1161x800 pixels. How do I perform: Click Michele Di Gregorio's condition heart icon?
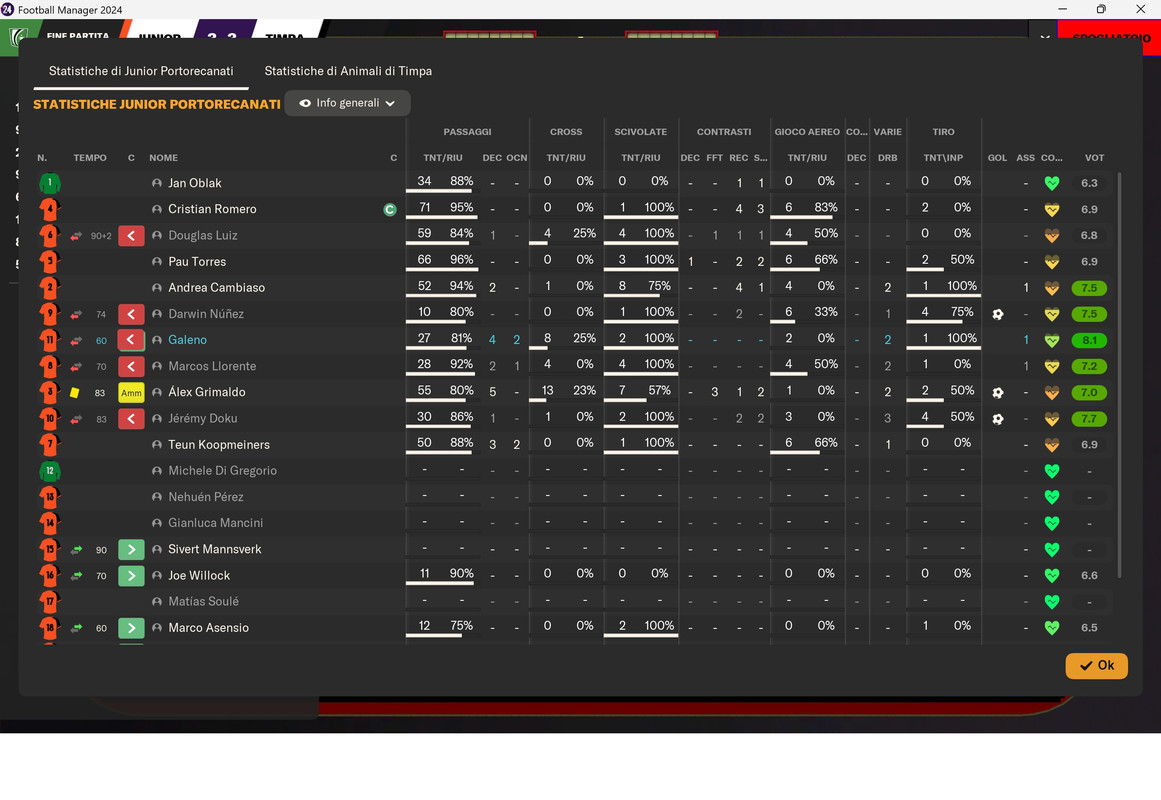1051,471
